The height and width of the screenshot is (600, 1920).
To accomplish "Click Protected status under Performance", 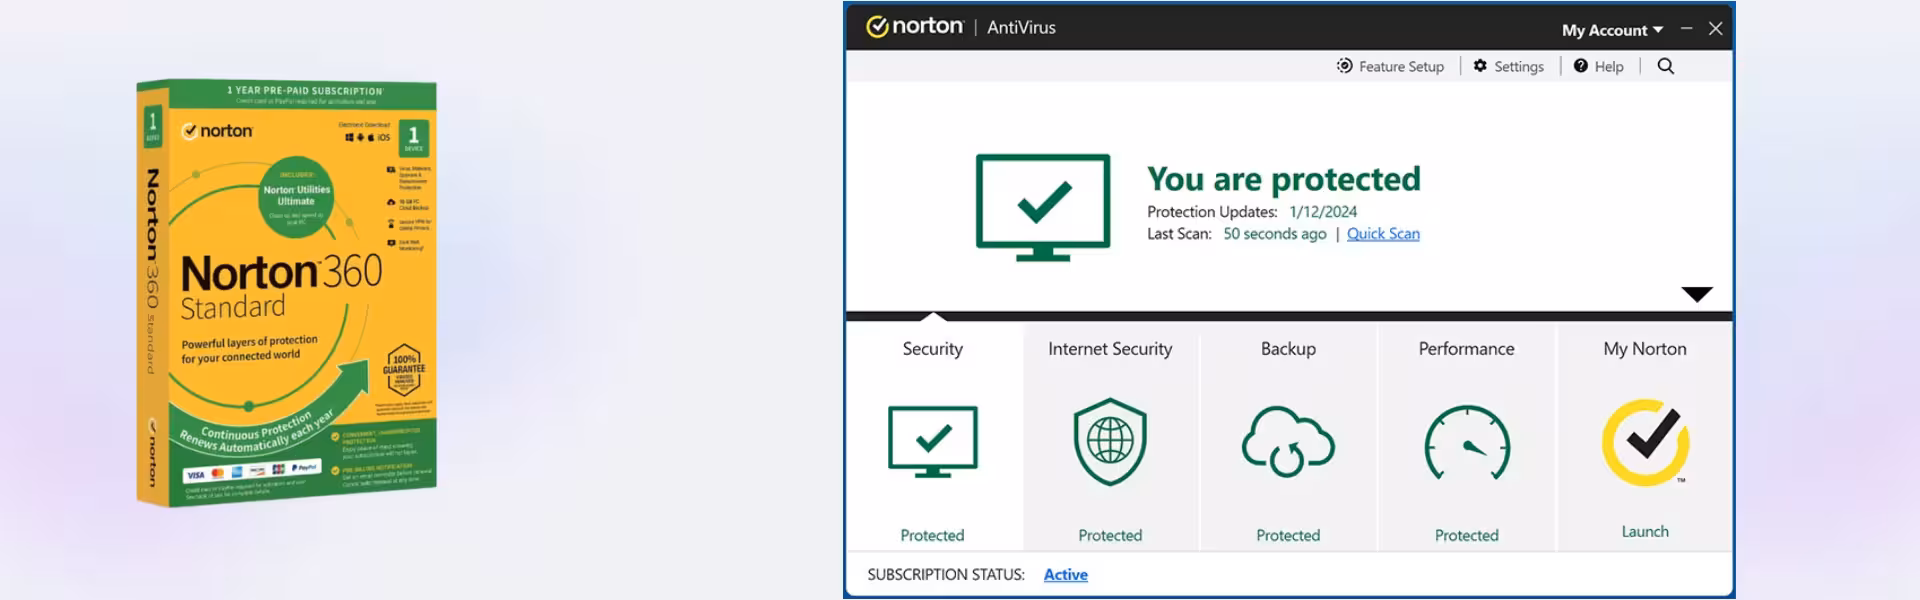I will (1467, 536).
